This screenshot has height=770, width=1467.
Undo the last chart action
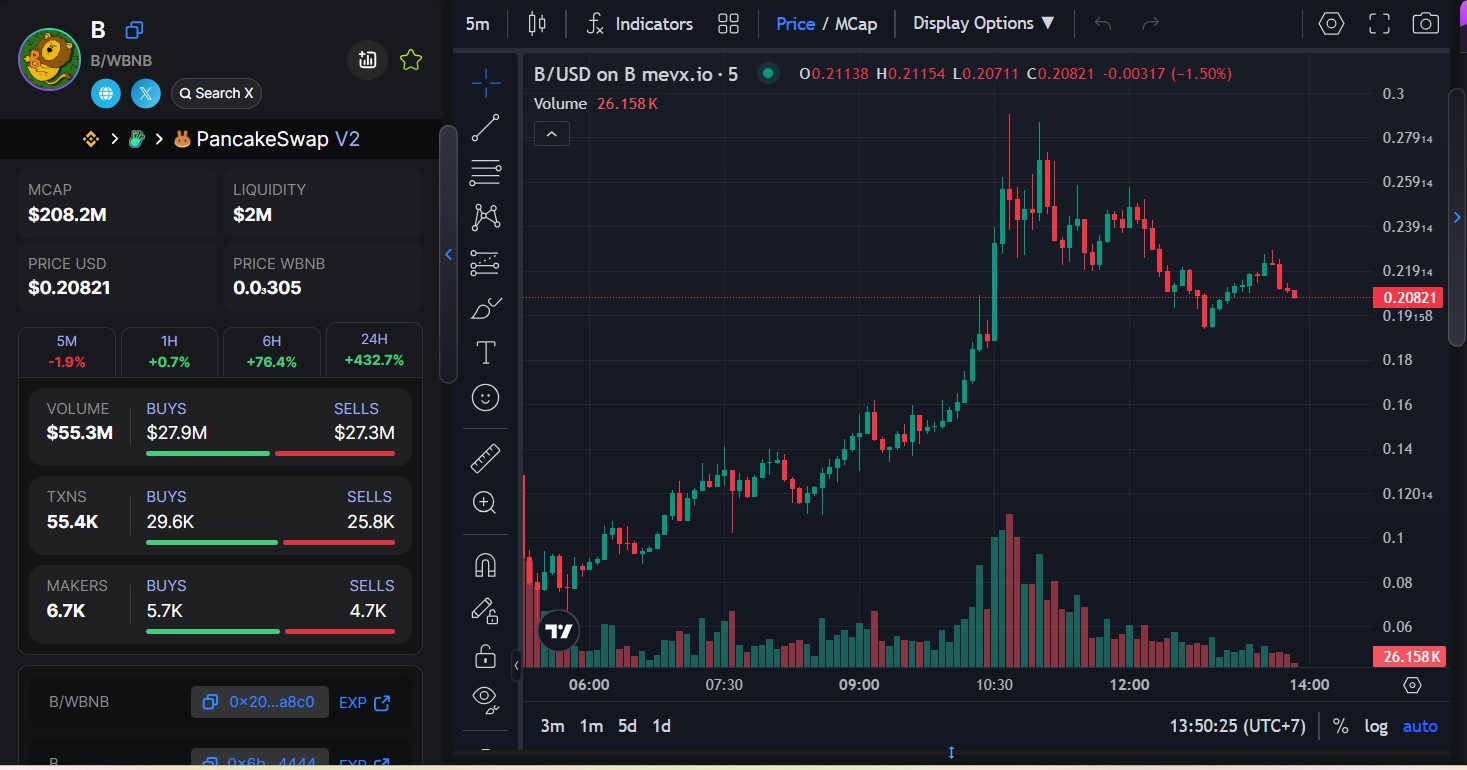(x=1103, y=23)
